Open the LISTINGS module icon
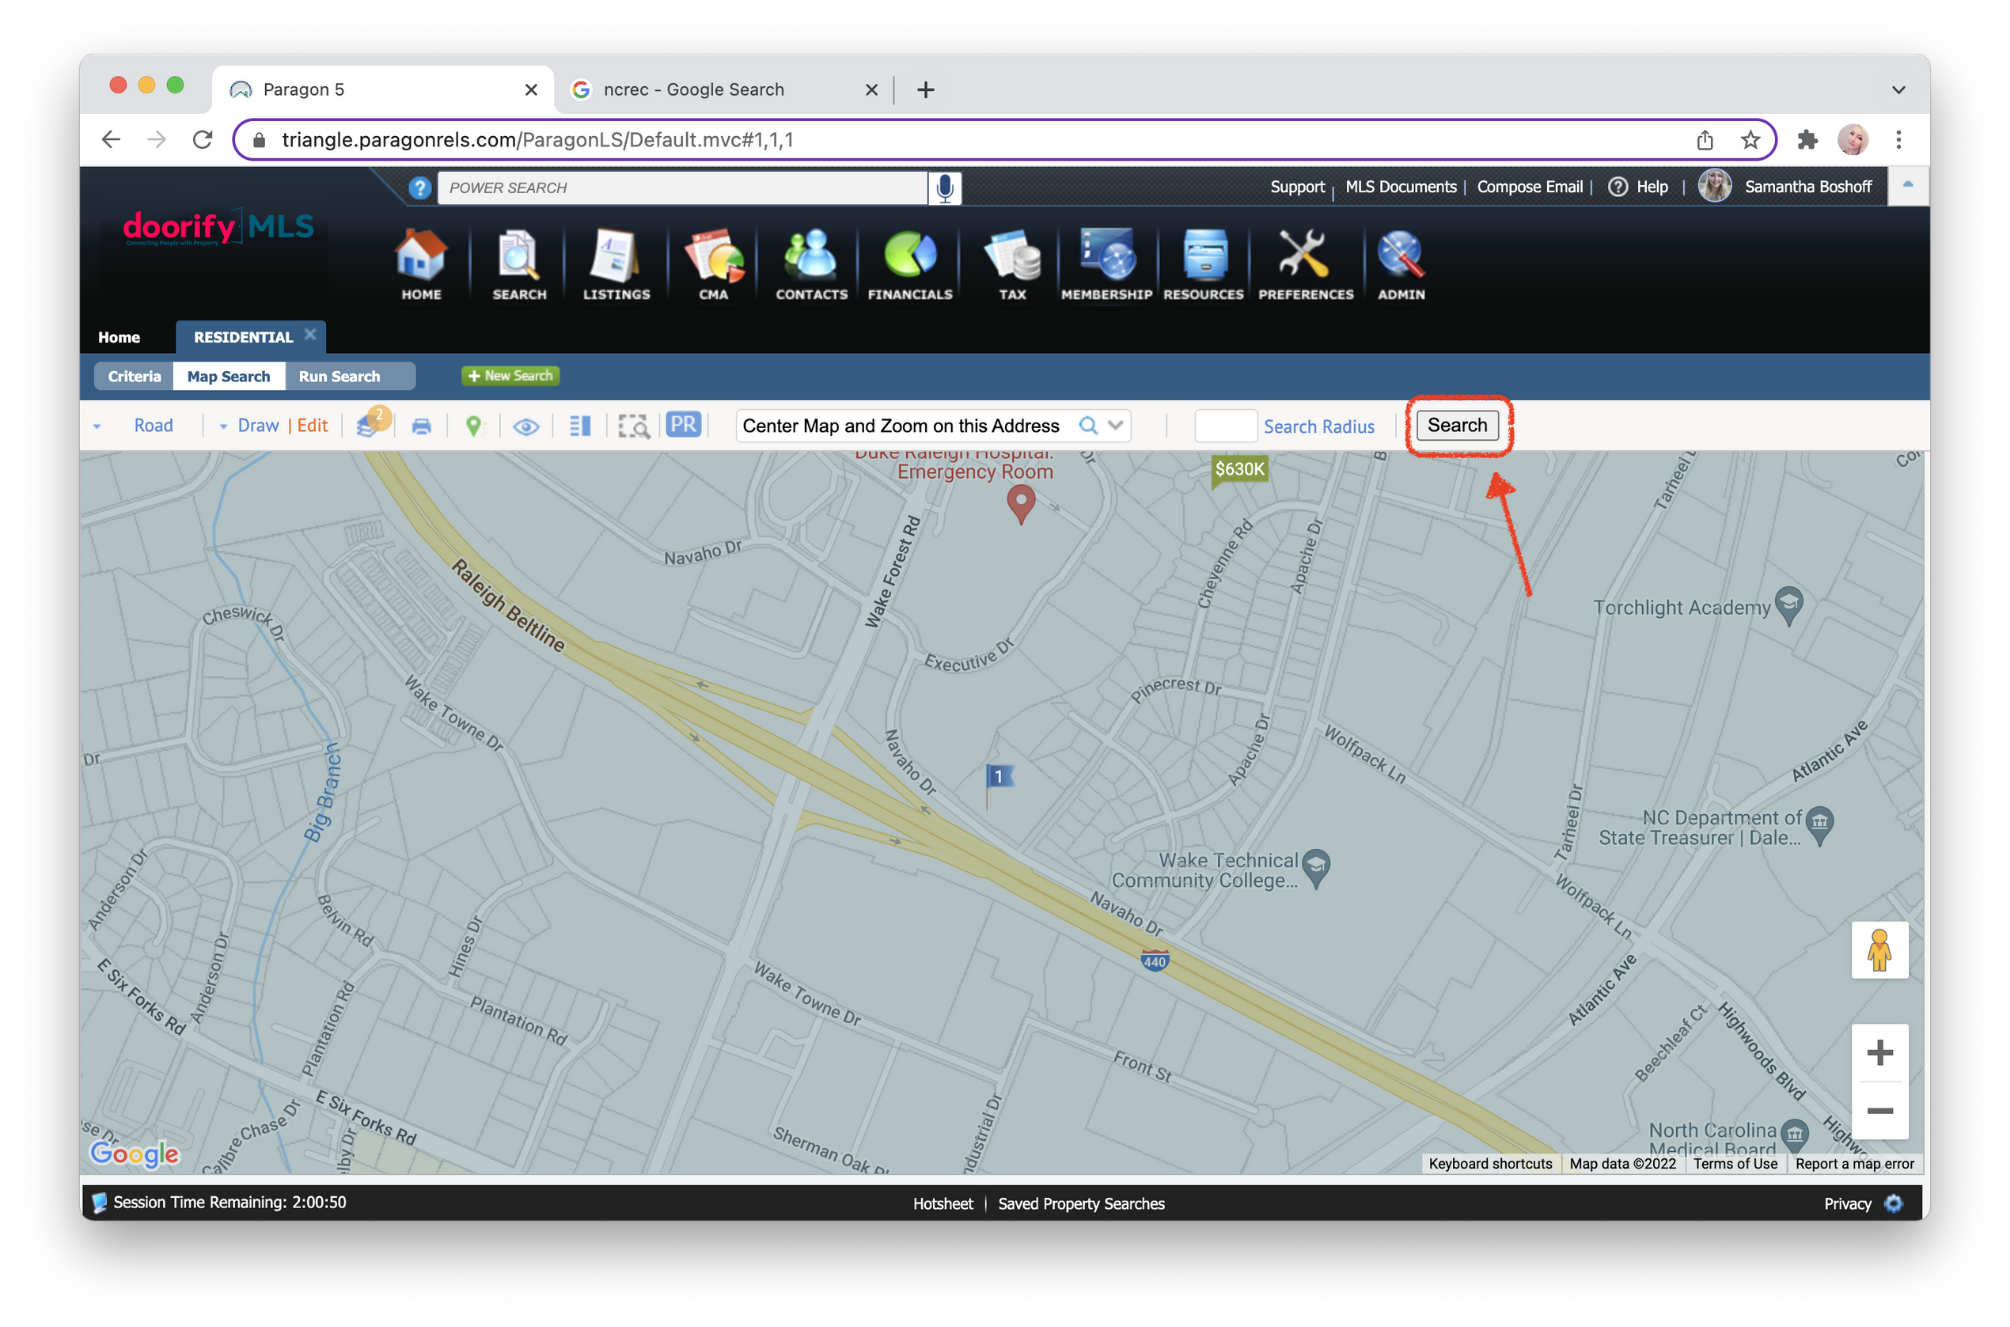Image resolution: width=2010 pixels, height=1327 pixels. 616,264
